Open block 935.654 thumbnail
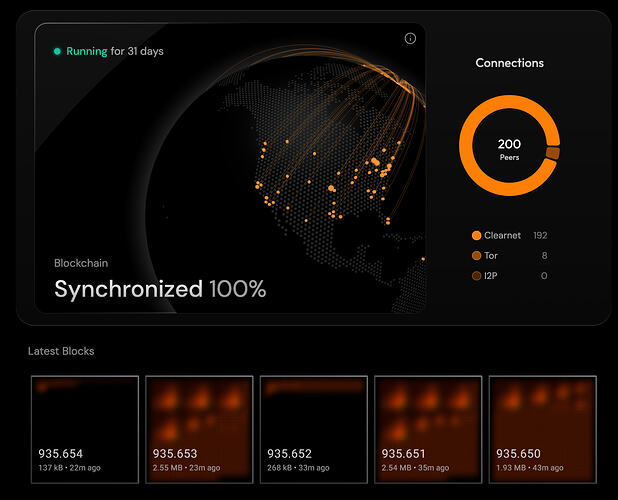The image size is (618, 500). click(83, 427)
